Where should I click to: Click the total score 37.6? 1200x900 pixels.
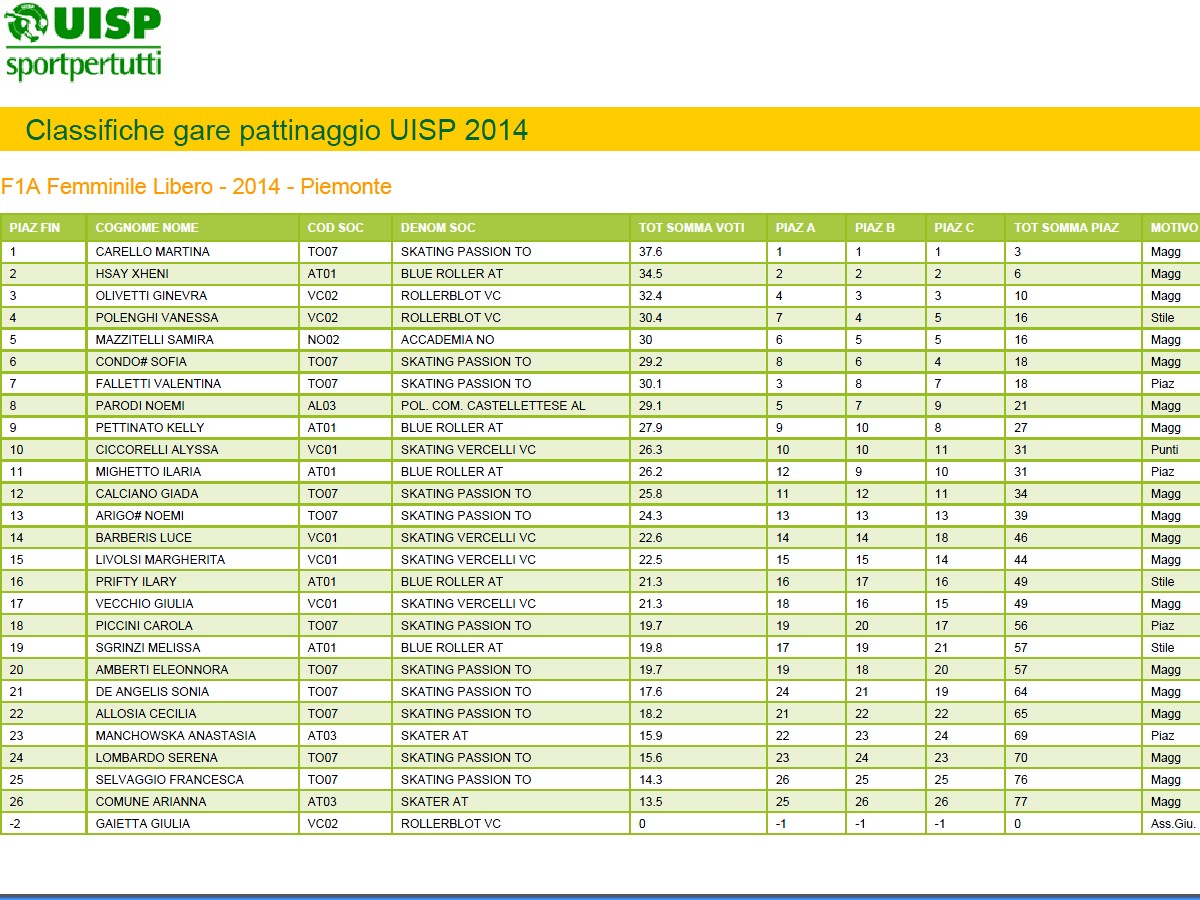click(x=651, y=252)
